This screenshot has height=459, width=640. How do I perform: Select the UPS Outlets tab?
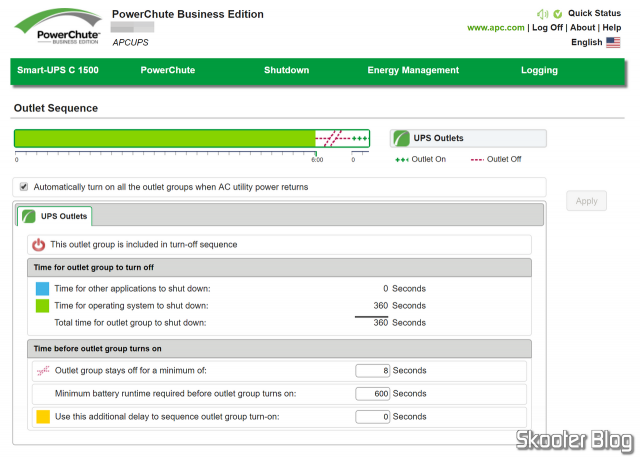tap(55, 216)
